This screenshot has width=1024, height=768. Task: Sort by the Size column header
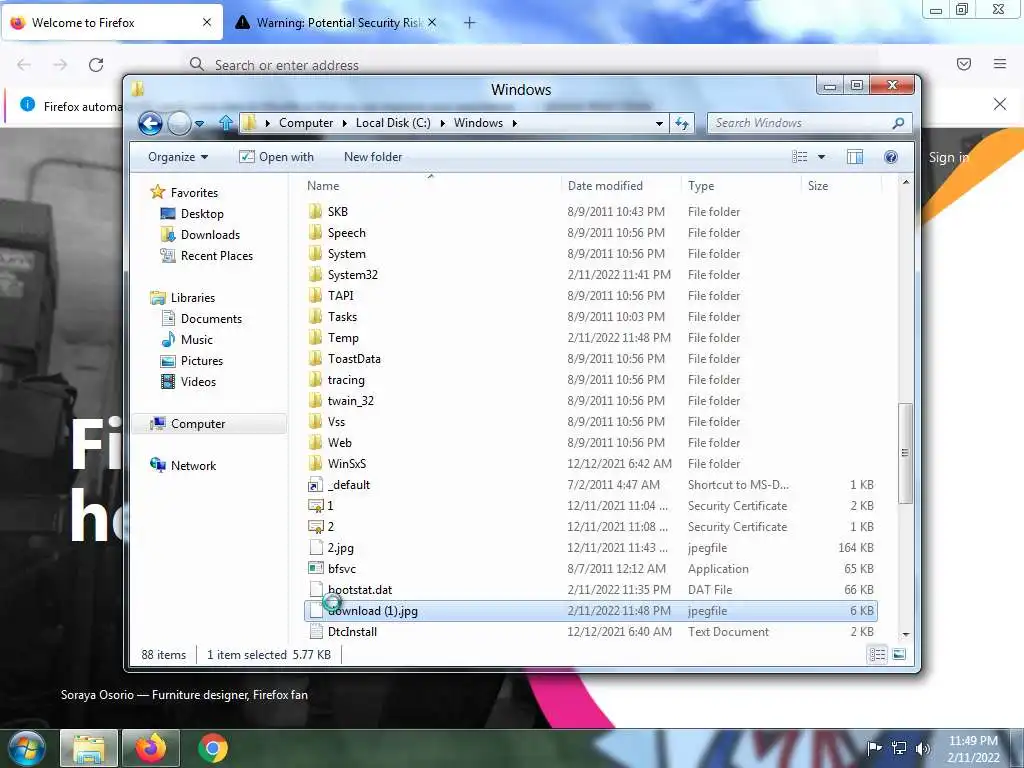pyautogui.click(x=841, y=185)
